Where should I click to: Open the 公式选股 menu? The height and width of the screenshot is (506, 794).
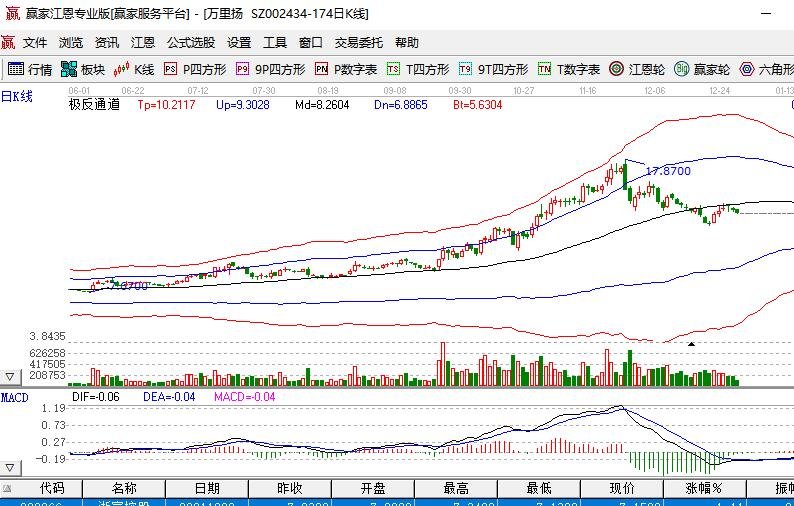[x=191, y=43]
